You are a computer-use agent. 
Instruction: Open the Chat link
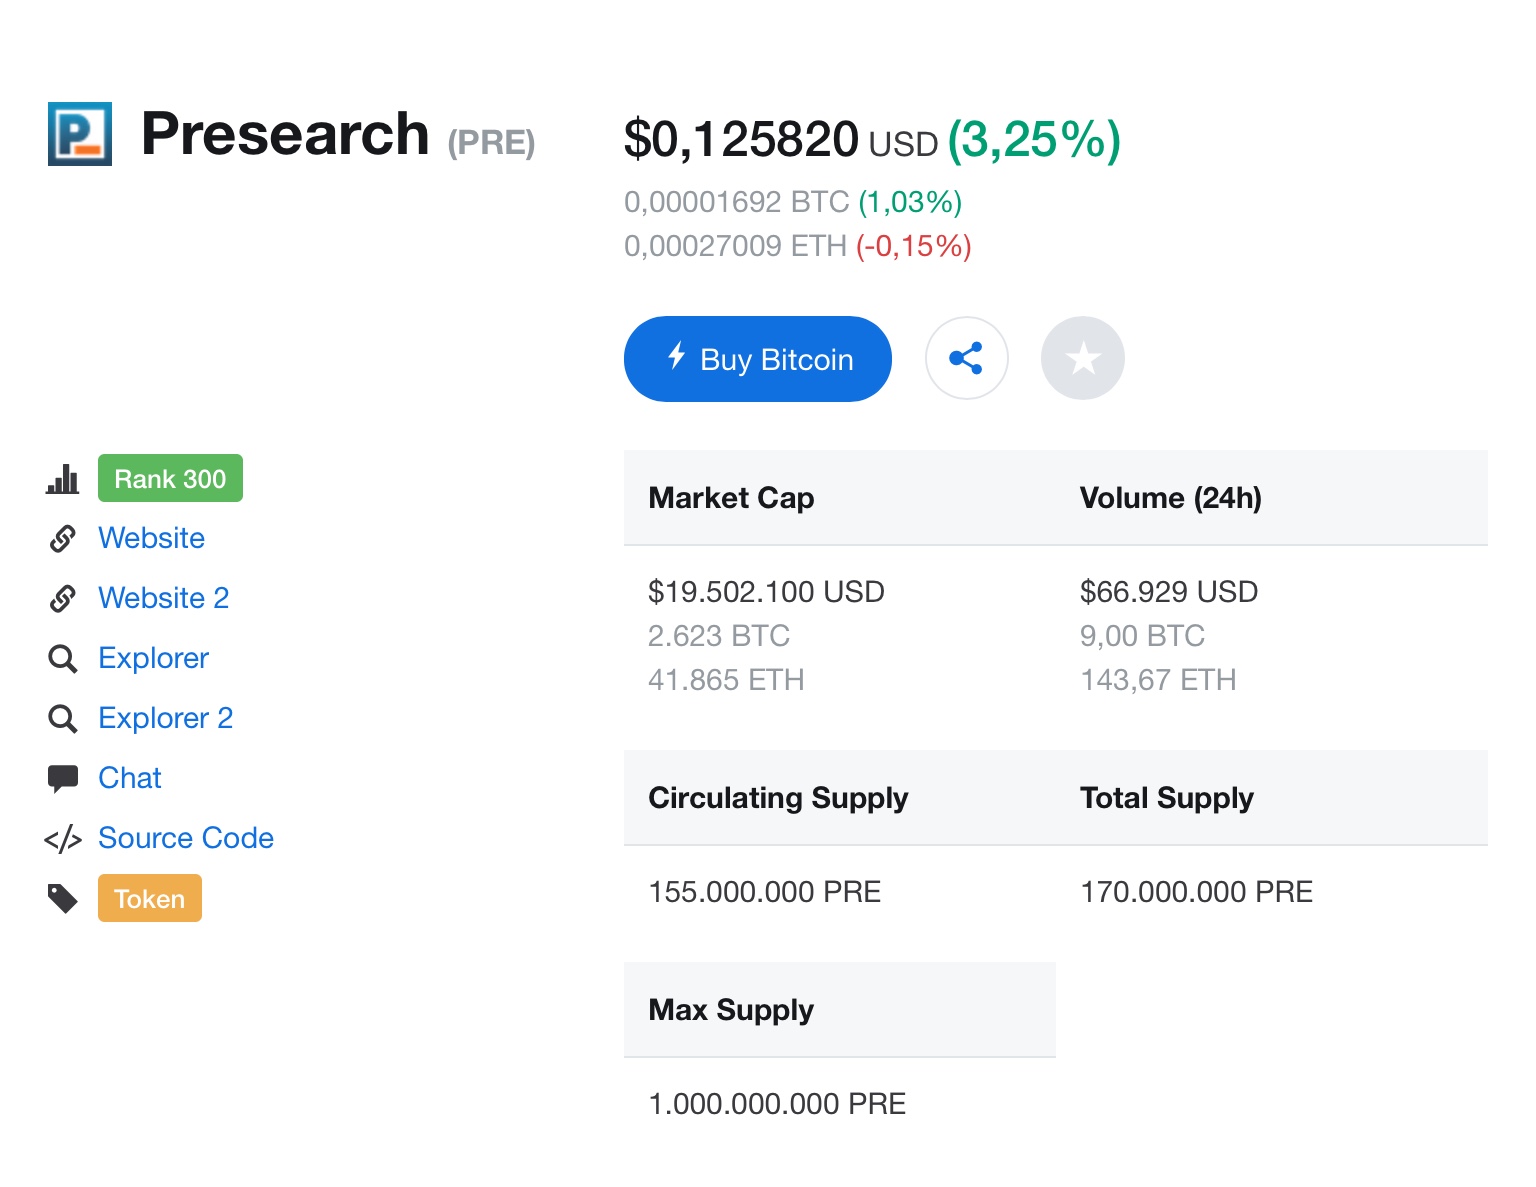pos(130,778)
